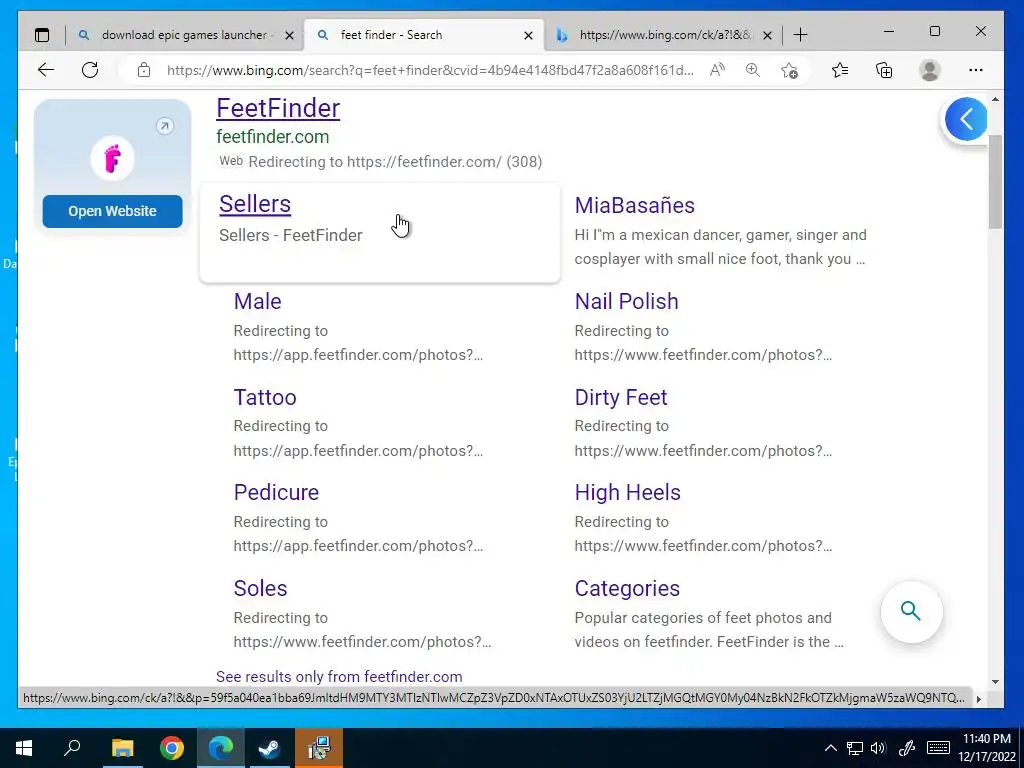Click the address bar URL field
Viewport: 1024px width, 768px height.
coord(430,70)
